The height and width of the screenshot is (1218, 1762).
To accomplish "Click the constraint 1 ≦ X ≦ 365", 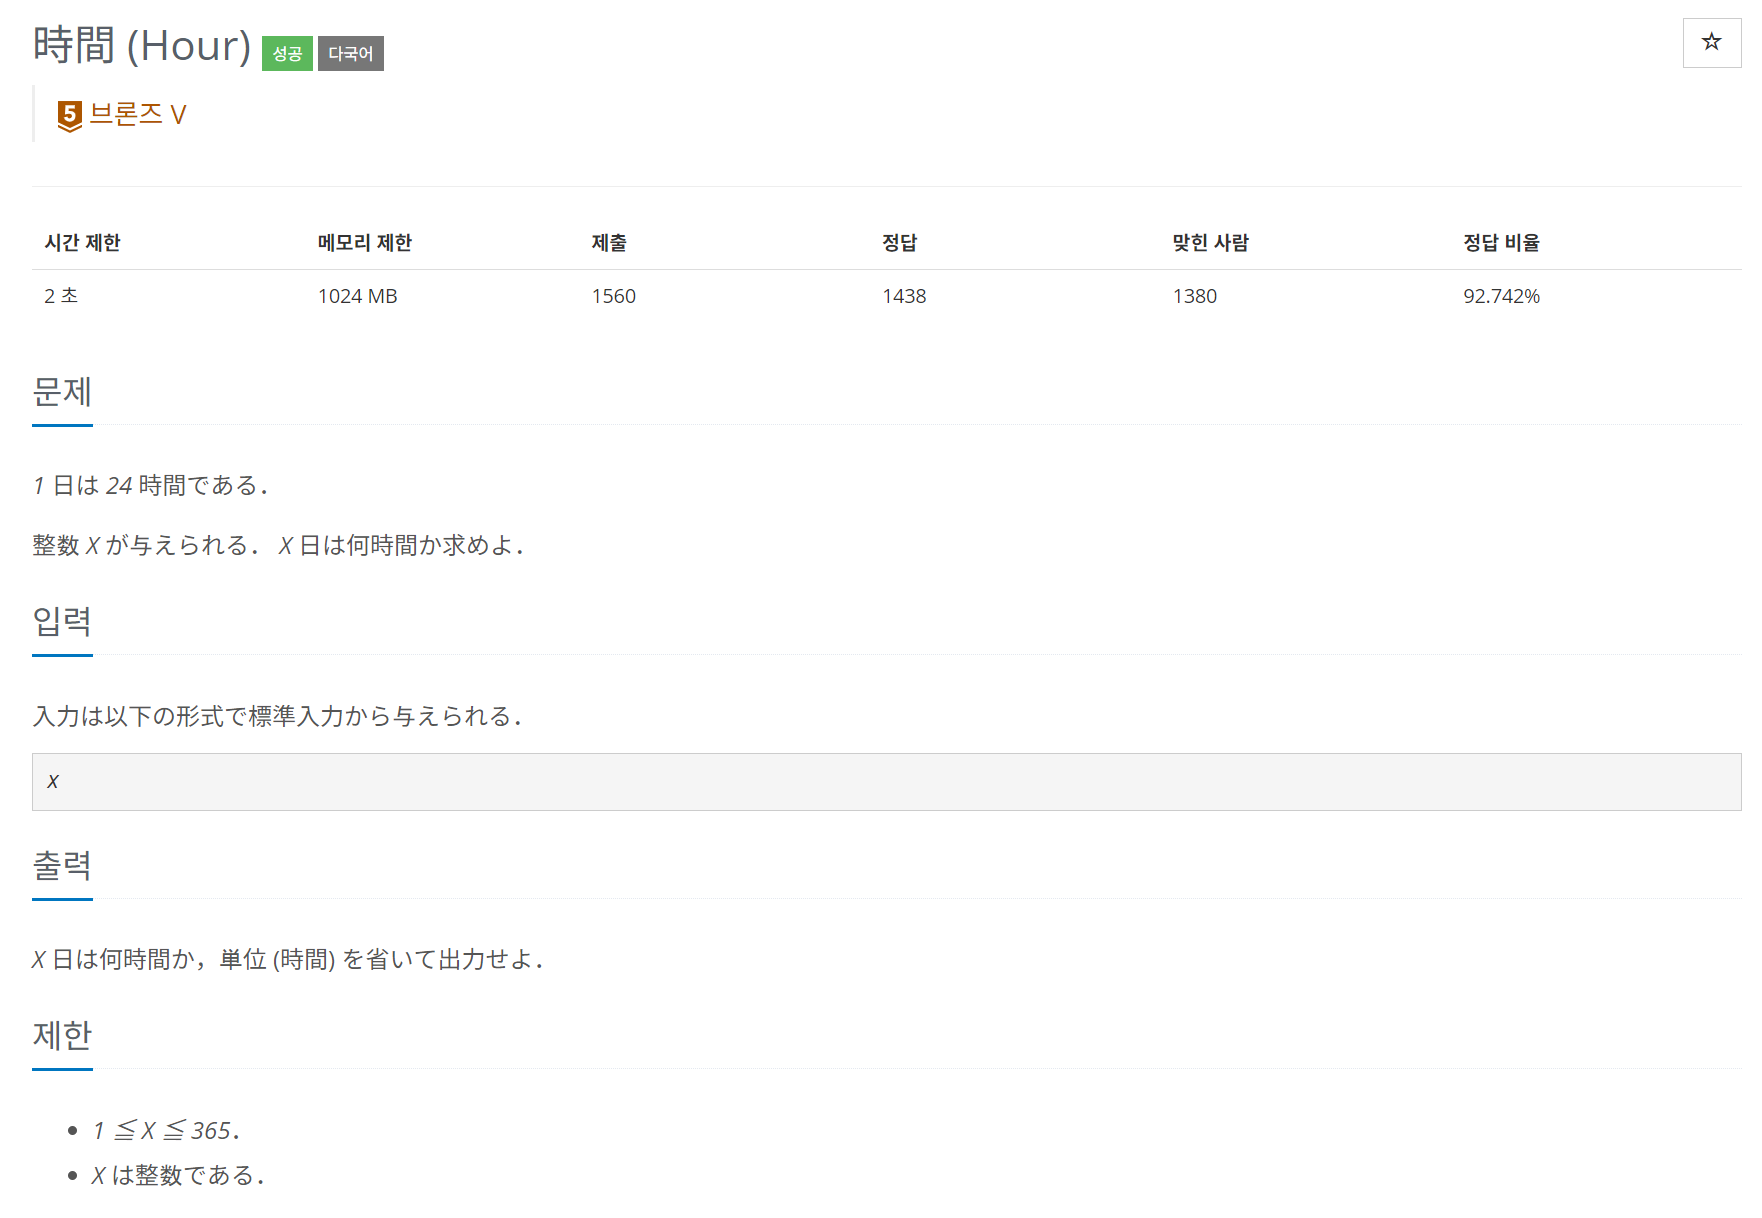I will [166, 1131].
